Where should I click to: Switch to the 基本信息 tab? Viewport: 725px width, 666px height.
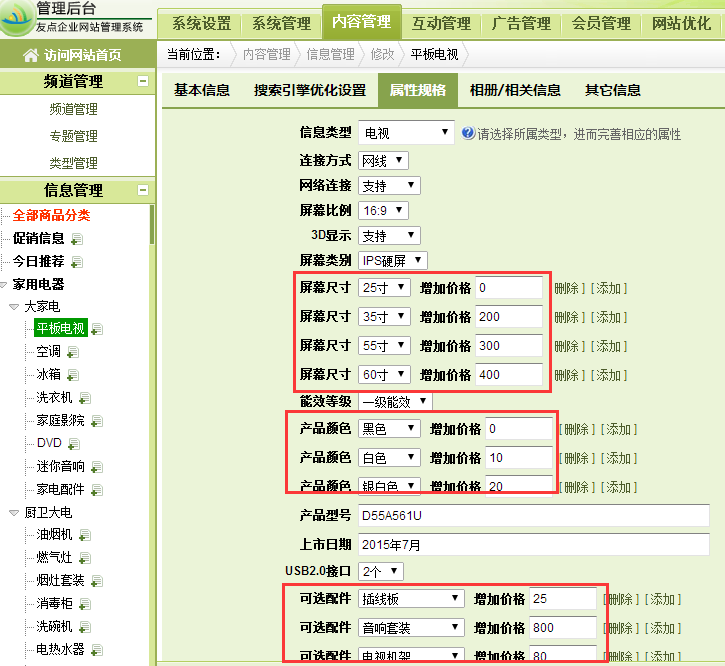(202, 90)
